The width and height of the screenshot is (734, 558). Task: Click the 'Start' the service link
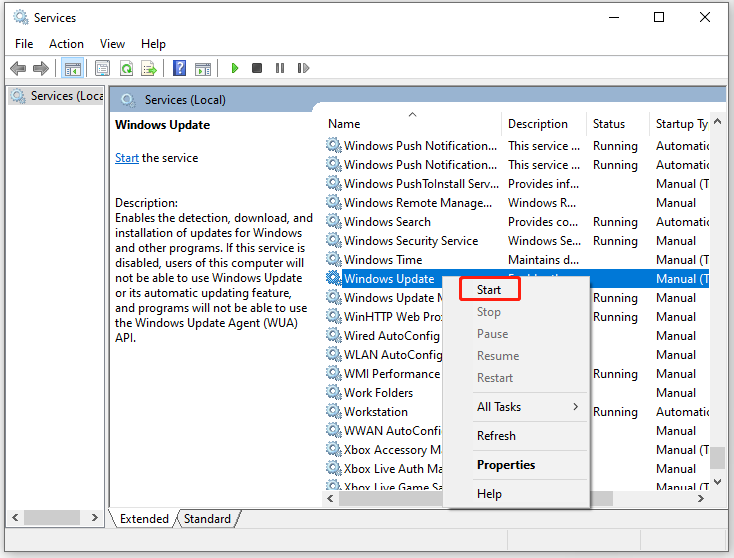tap(127, 158)
